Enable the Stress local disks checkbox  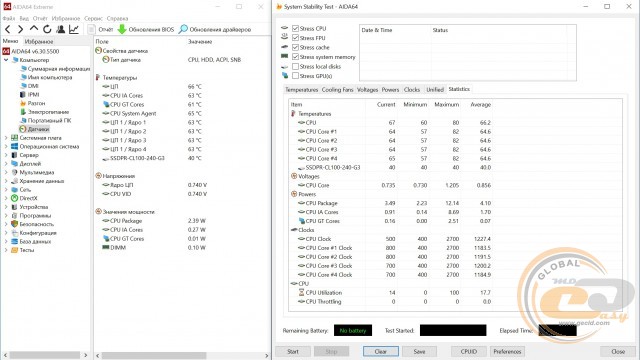(x=296, y=66)
